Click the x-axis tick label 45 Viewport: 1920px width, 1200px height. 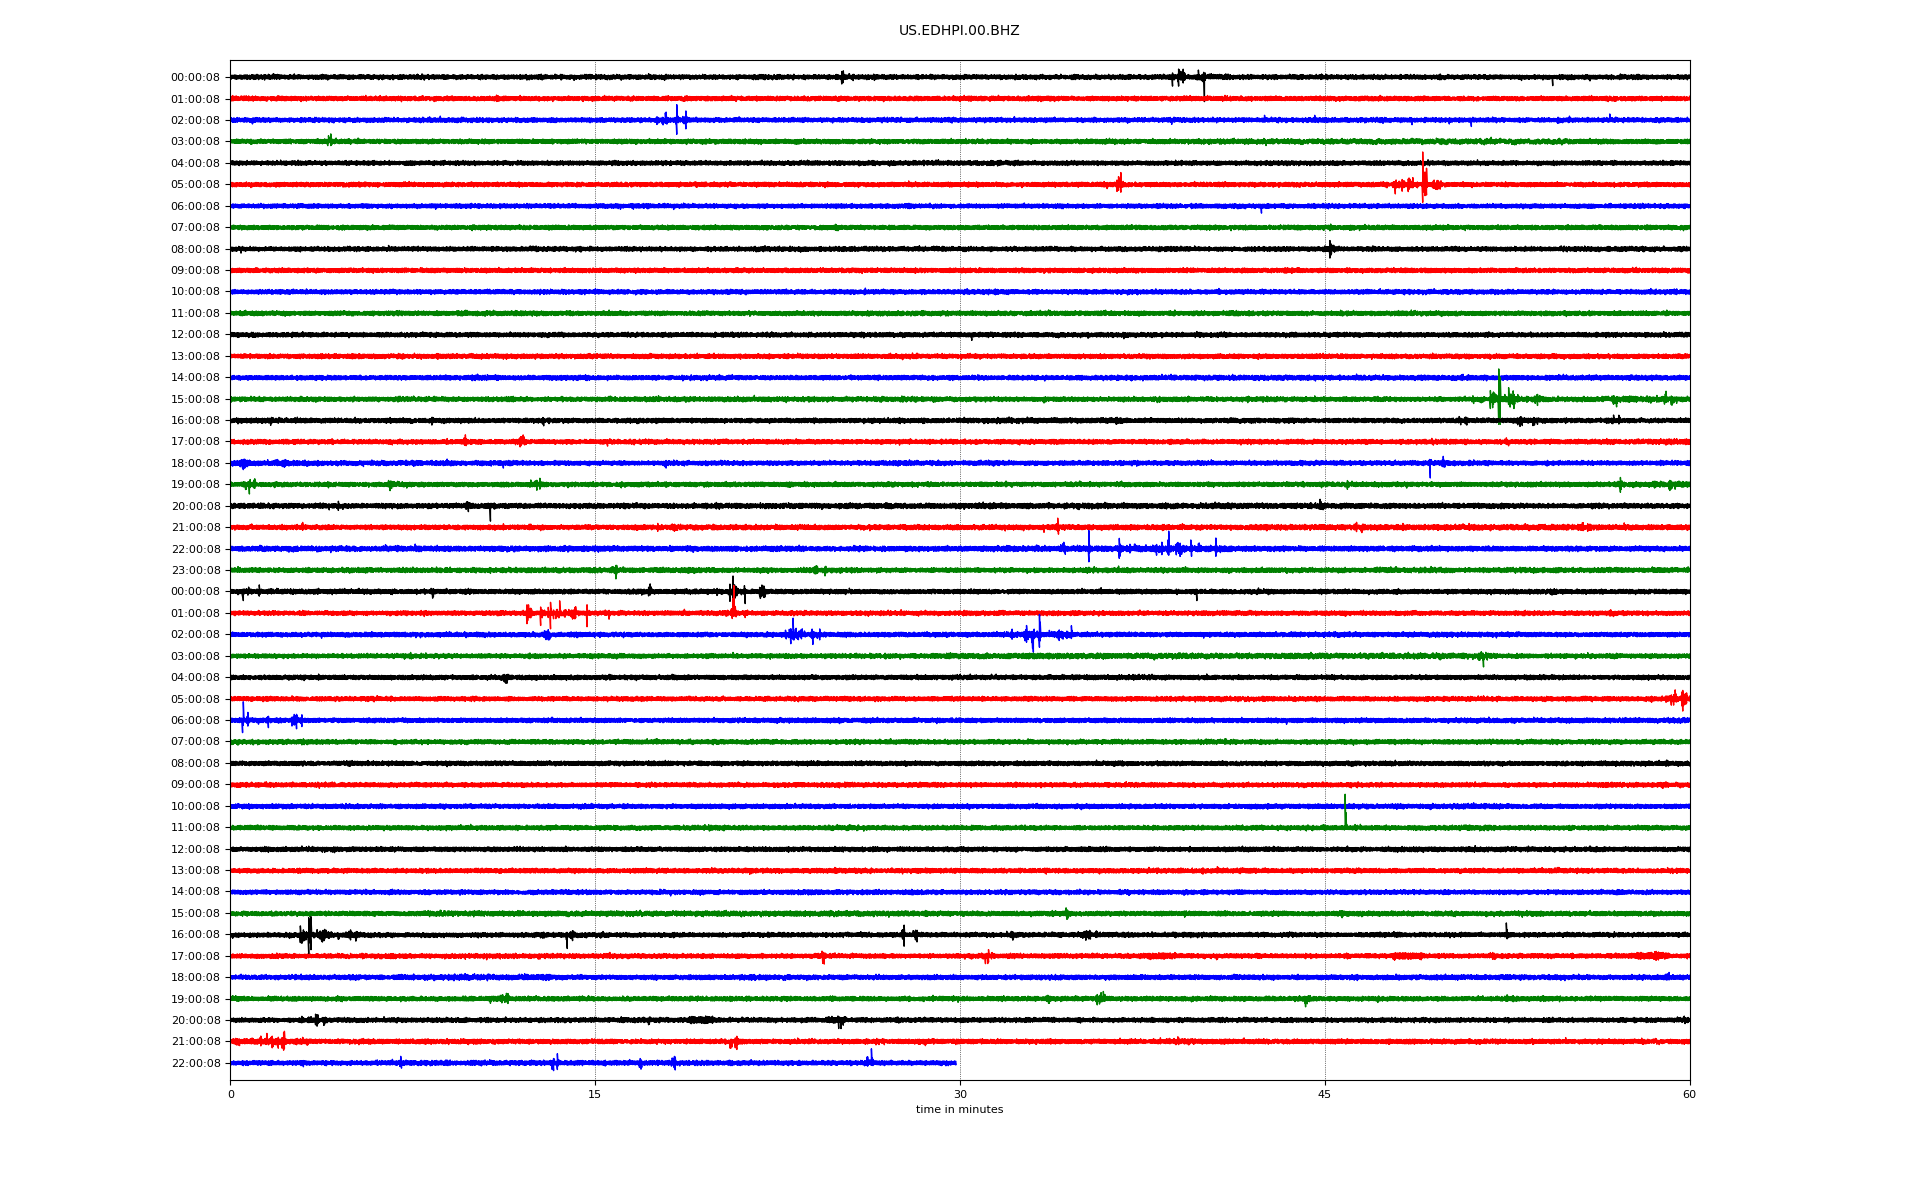point(1324,1094)
